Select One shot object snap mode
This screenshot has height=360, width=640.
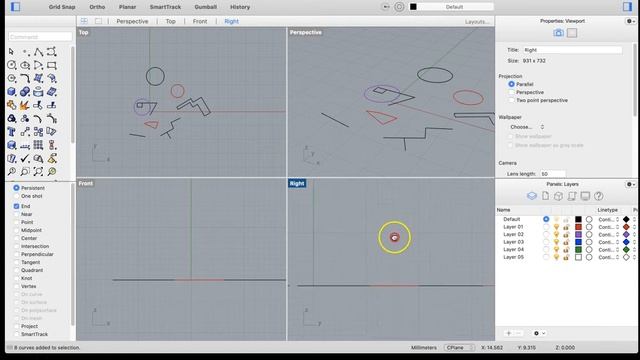click(x=16, y=196)
